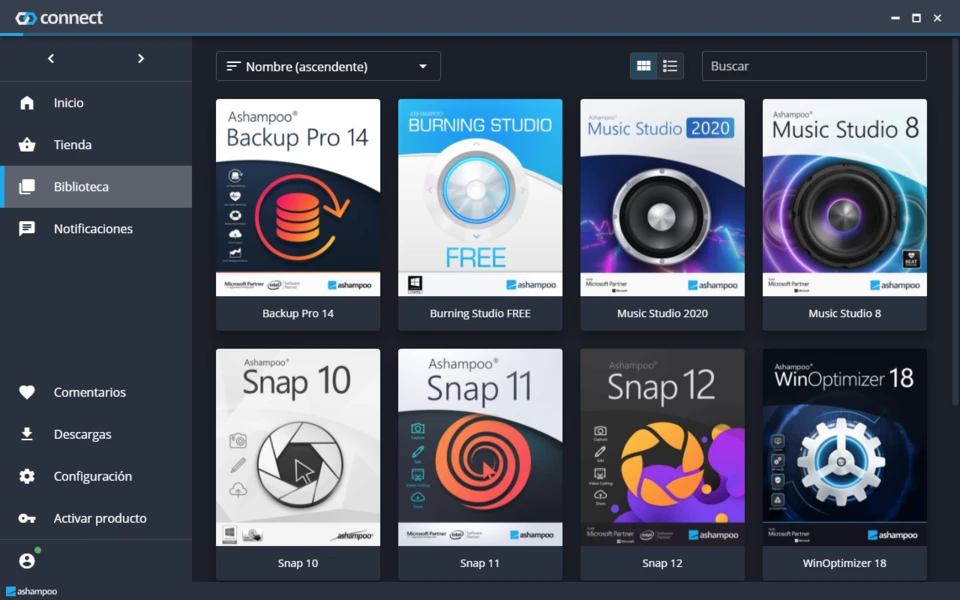Screen dimensions: 960x600
Task: Open the Inicio menu item
Action: pos(96,103)
